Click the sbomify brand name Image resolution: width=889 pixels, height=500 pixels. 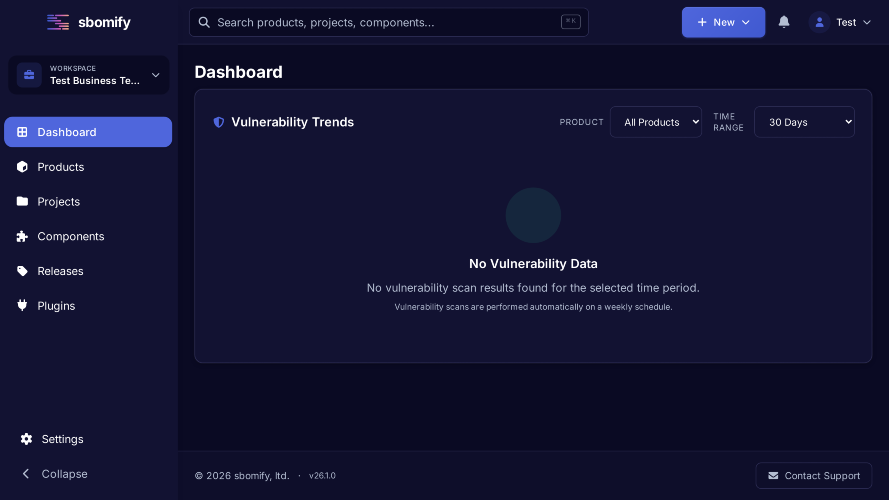[x=104, y=22]
